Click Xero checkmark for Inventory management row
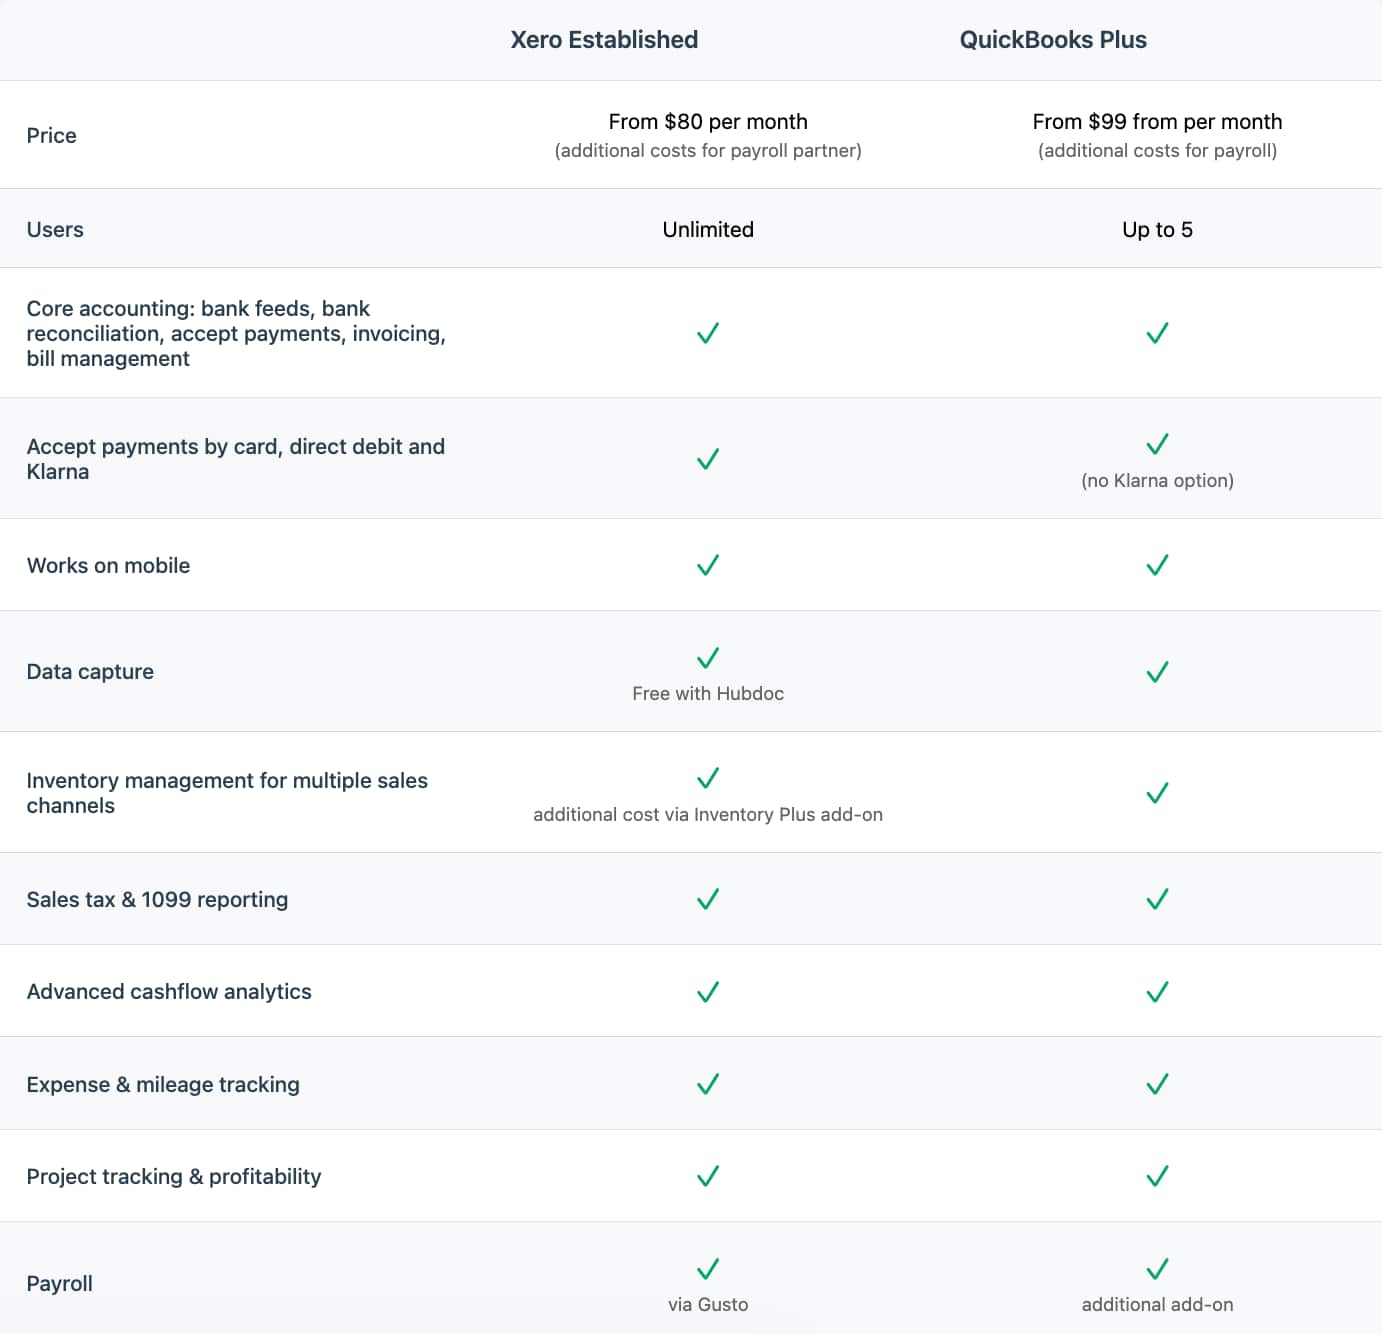Image resolution: width=1382 pixels, height=1334 pixels. [708, 778]
